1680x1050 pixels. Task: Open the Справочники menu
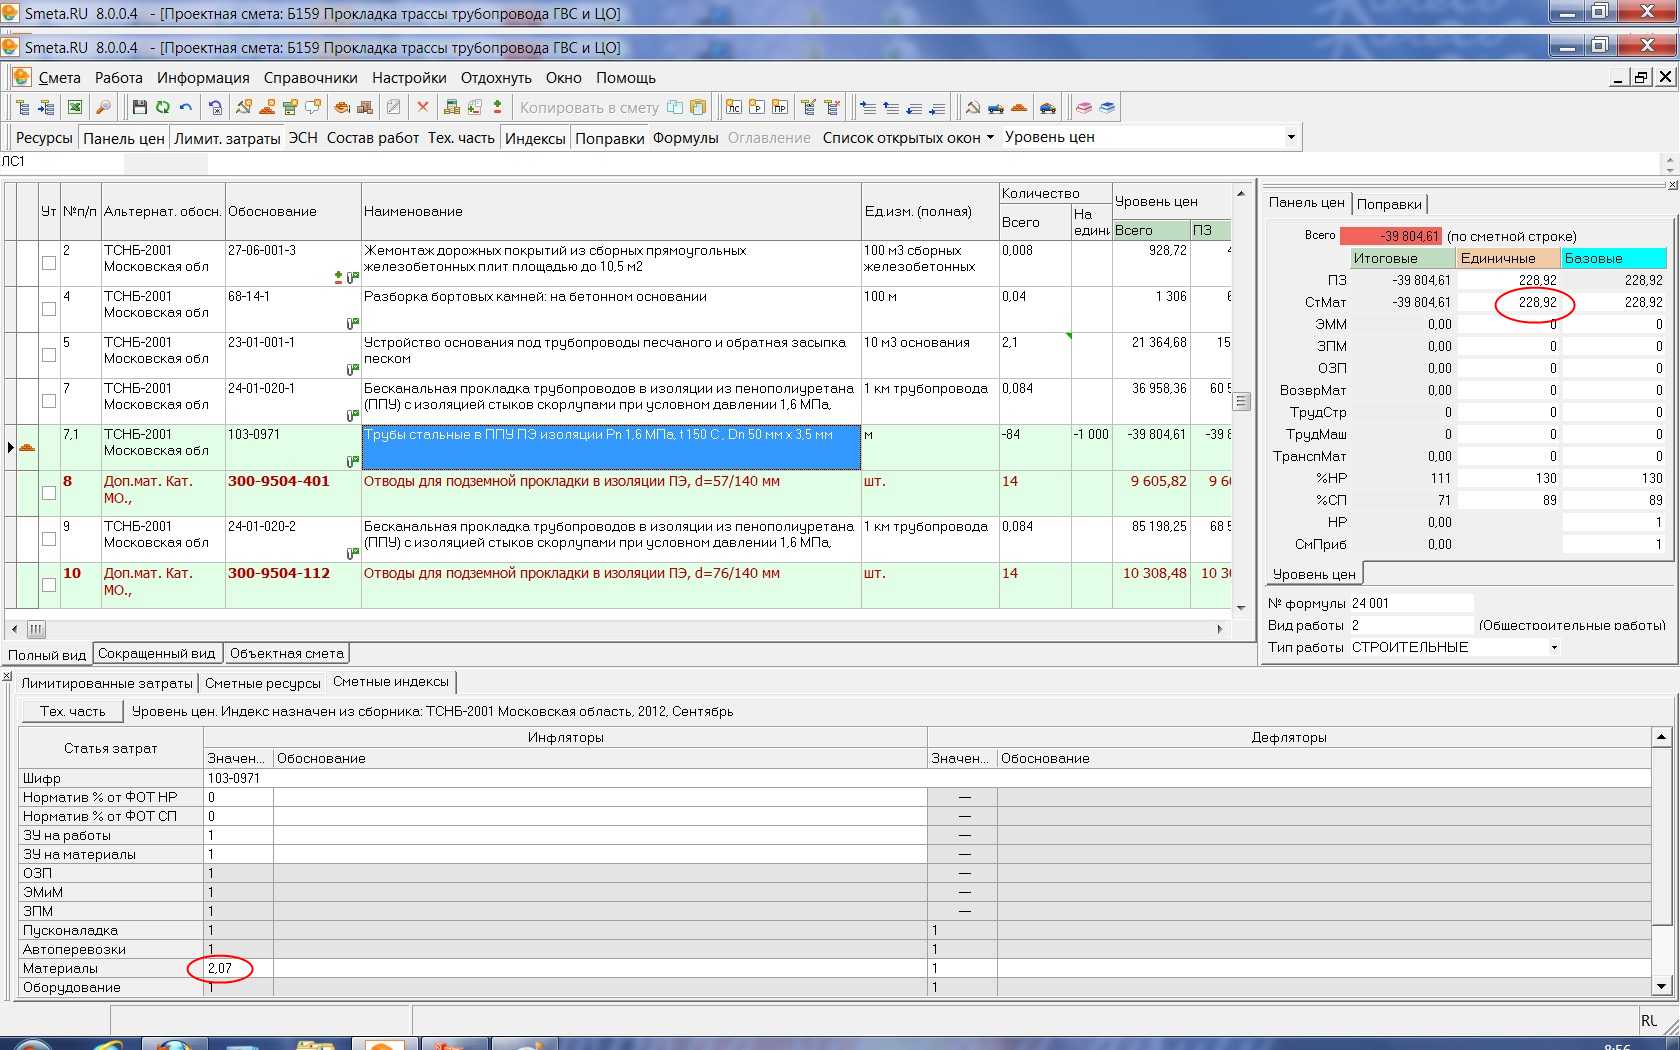pos(310,78)
